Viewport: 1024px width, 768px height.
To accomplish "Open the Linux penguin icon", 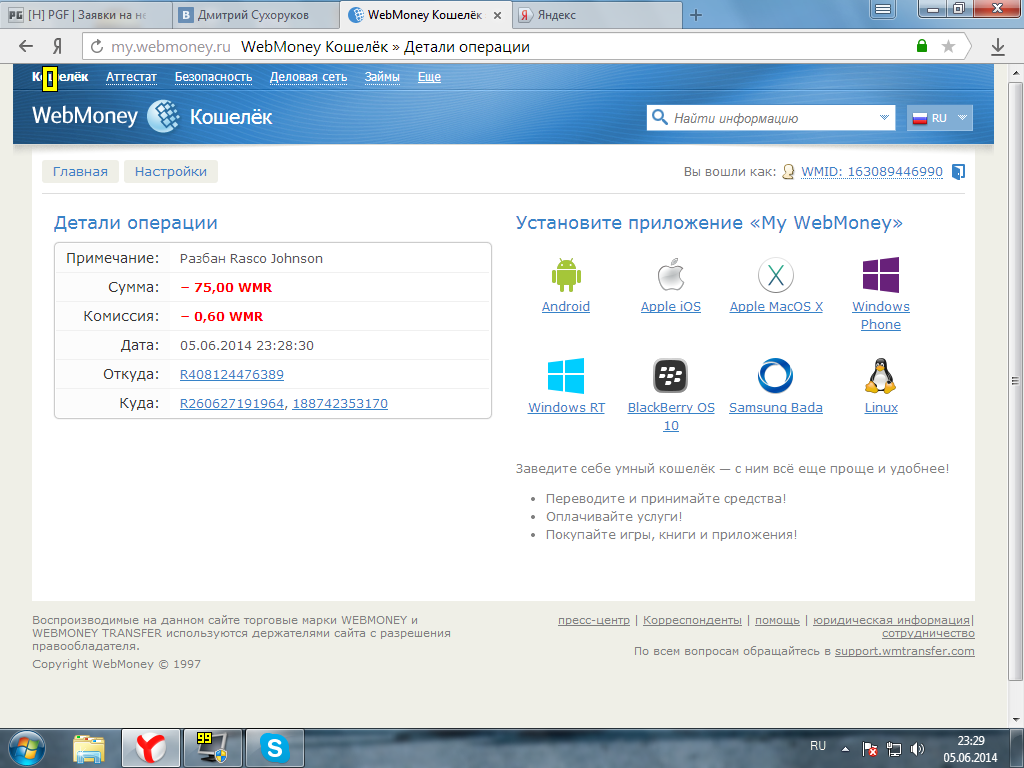I will 880,376.
